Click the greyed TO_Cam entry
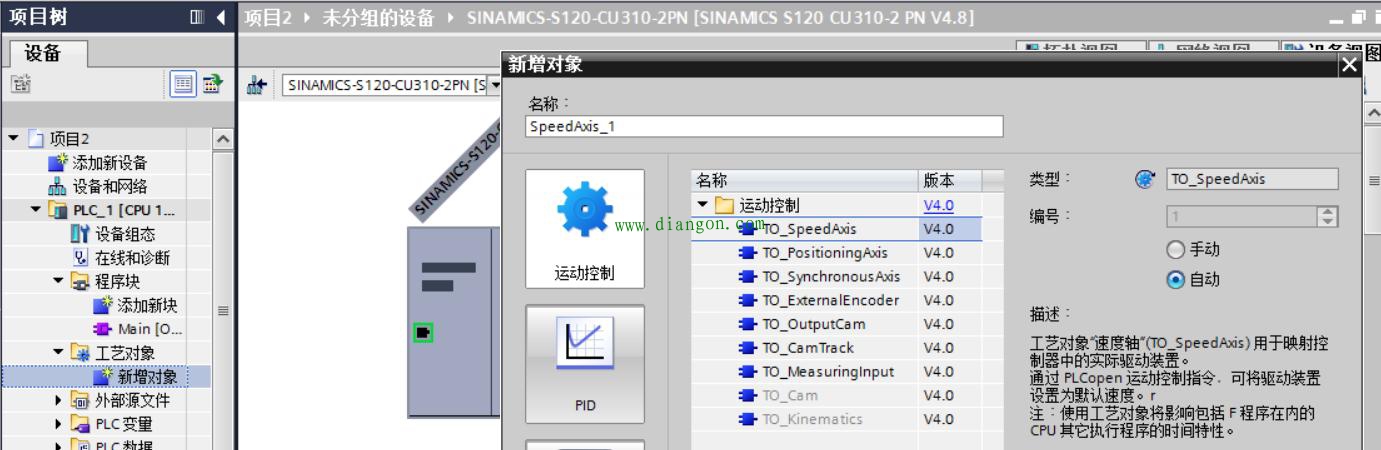 [789, 395]
